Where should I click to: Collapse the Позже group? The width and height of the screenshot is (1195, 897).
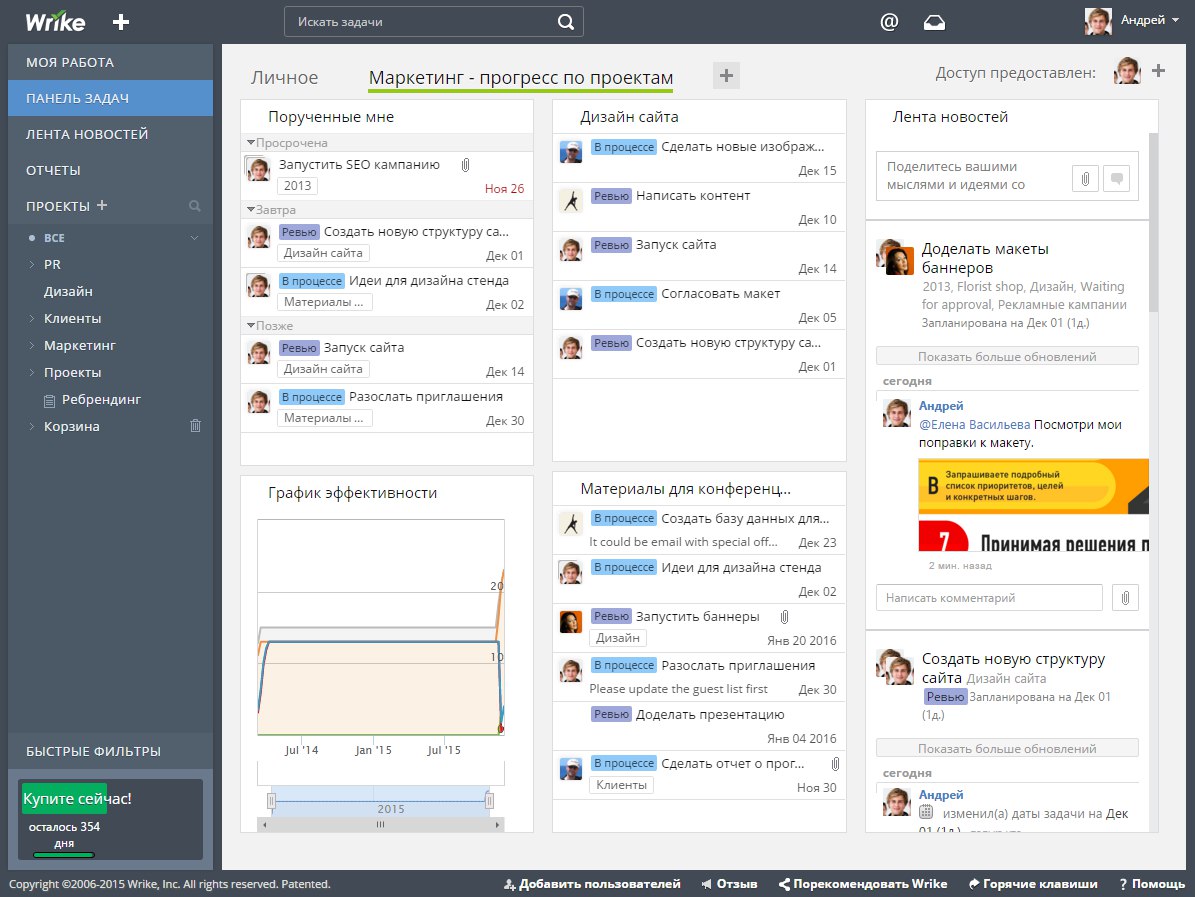[251, 325]
